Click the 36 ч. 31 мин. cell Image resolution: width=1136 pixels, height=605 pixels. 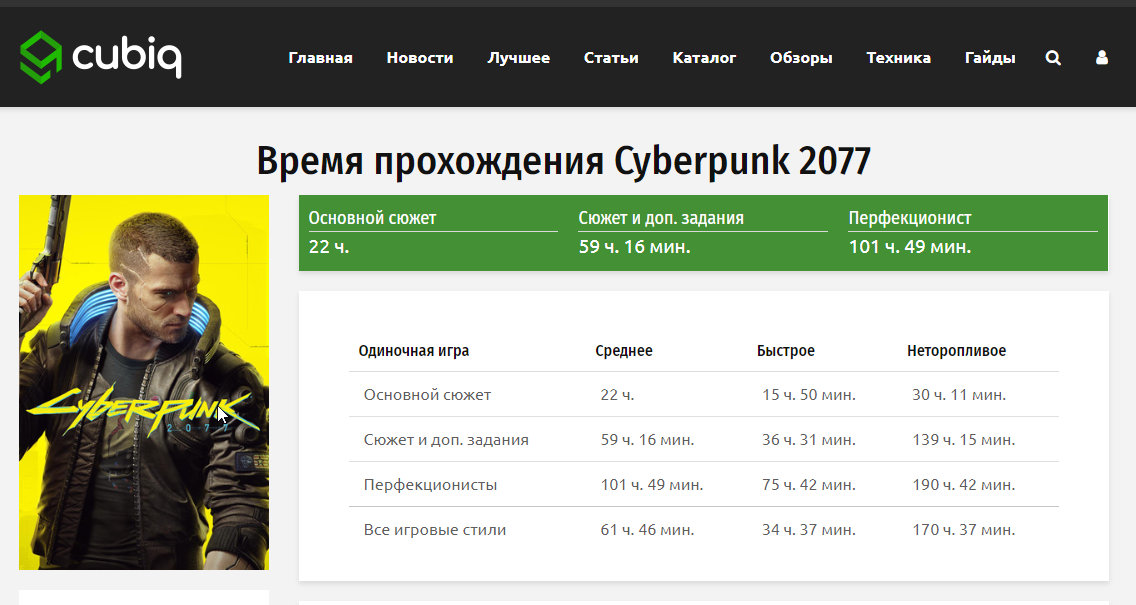pos(809,440)
